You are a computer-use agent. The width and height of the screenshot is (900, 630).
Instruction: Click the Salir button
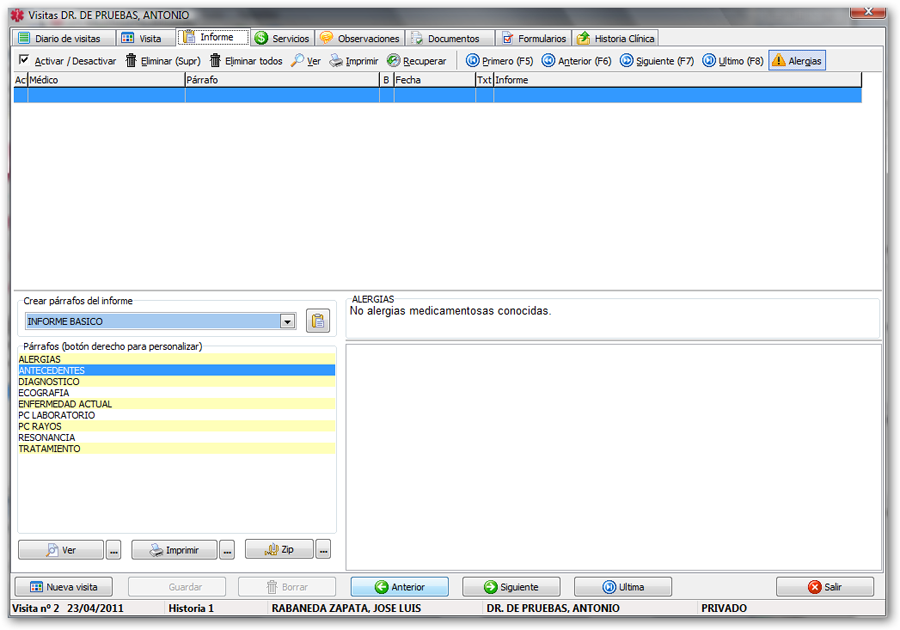[824, 587]
